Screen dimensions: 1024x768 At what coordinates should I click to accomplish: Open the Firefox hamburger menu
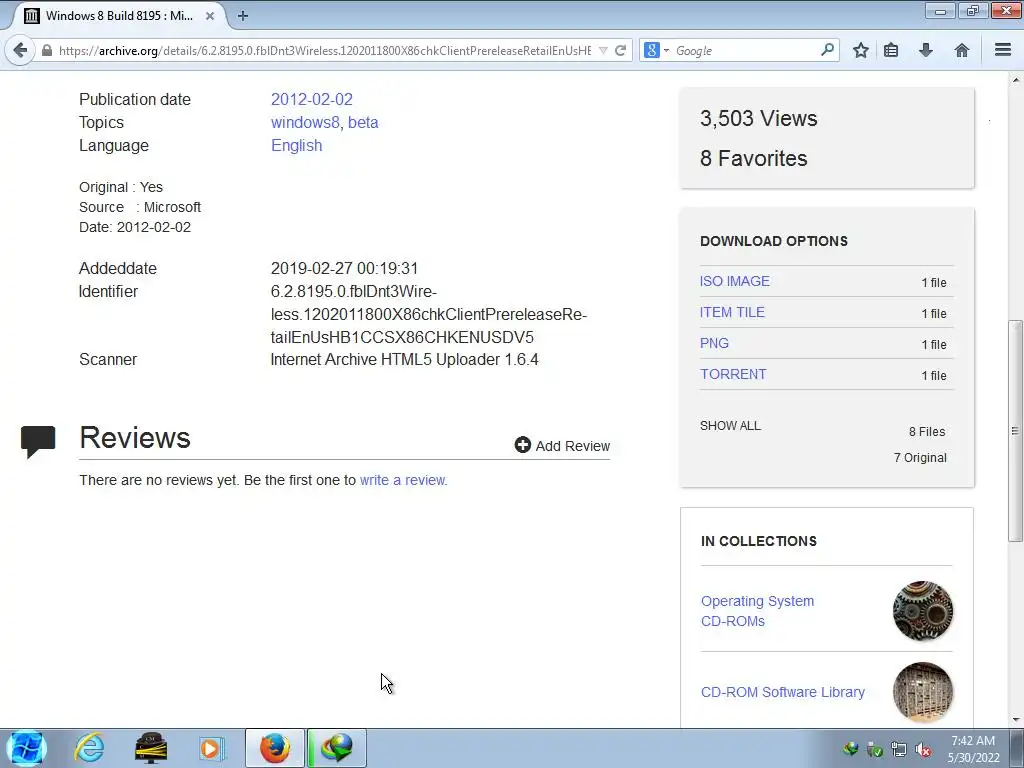pyautogui.click(x=1003, y=50)
